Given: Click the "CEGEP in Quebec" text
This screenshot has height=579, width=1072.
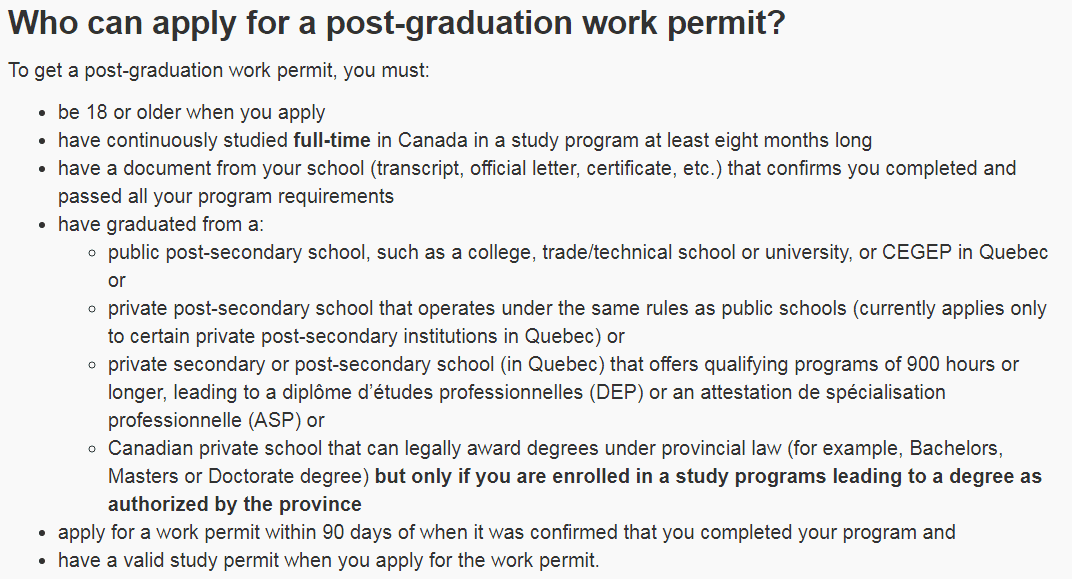Looking at the screenshot, I should [965, 253].
